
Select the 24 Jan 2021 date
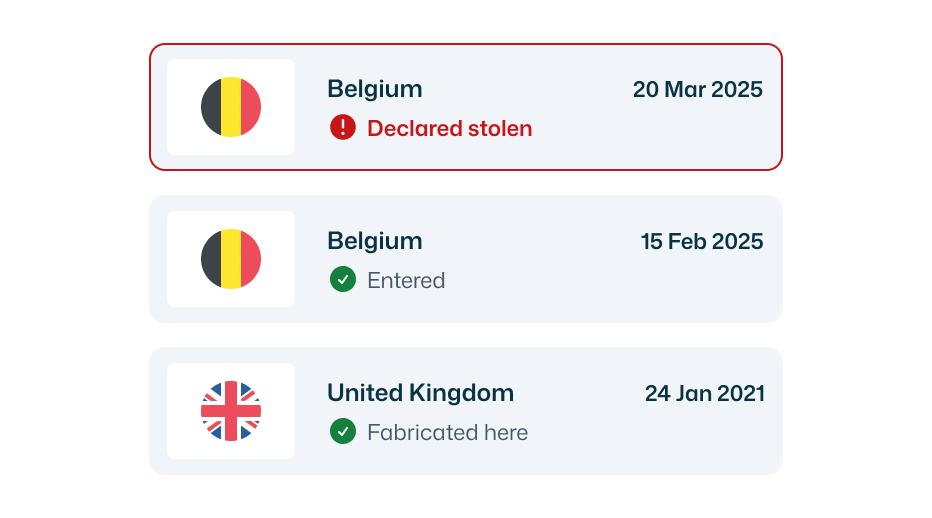[x=704, y=393]
